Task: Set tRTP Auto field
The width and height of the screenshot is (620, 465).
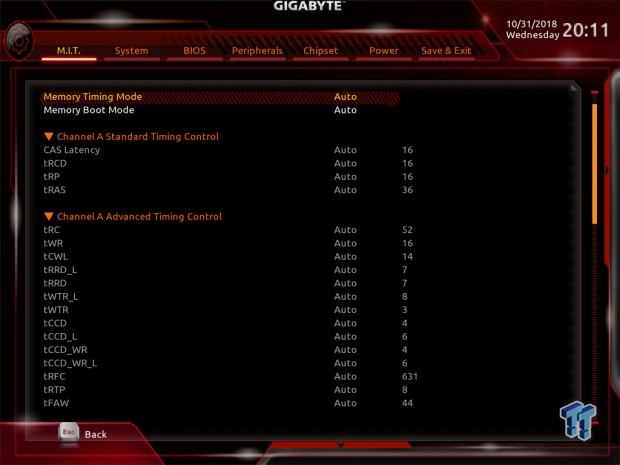Action: tap(345, 390)
